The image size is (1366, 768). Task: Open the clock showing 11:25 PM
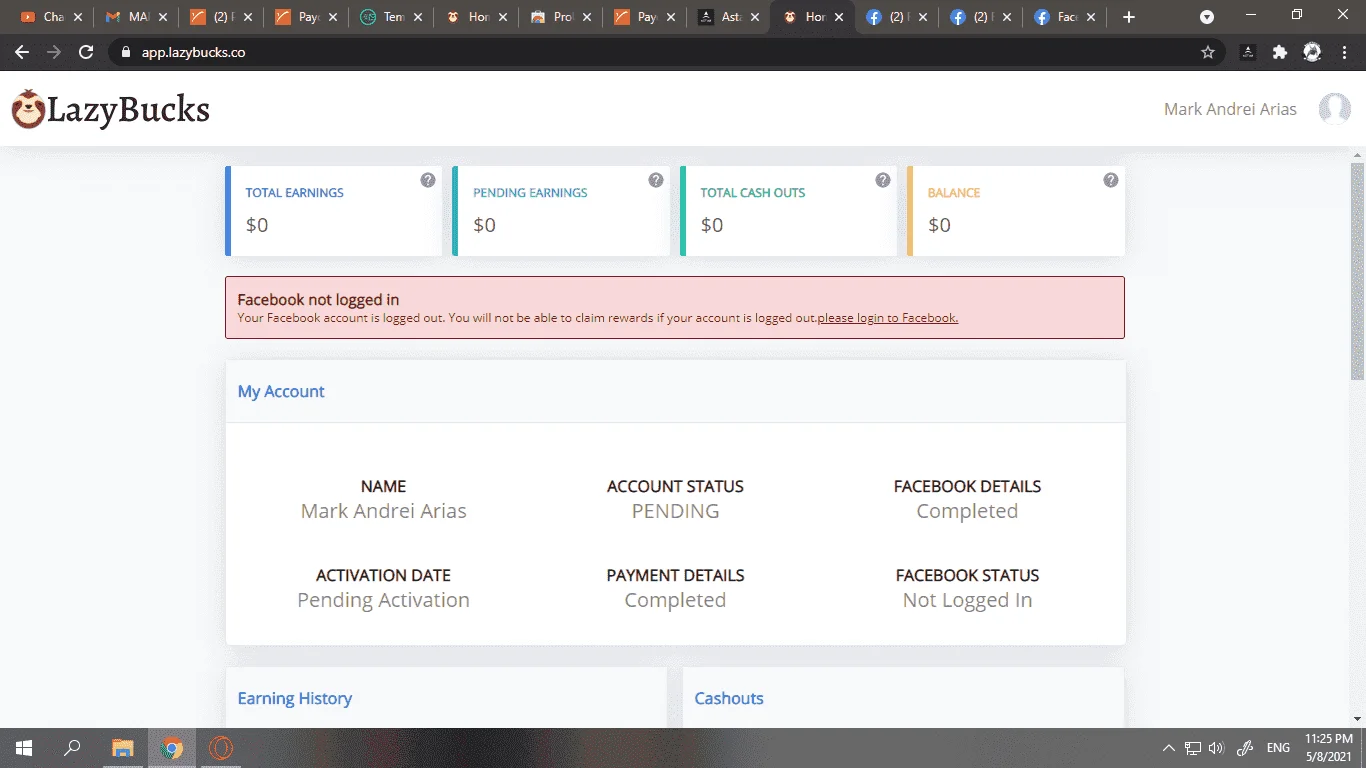(x=1329, y=748)
